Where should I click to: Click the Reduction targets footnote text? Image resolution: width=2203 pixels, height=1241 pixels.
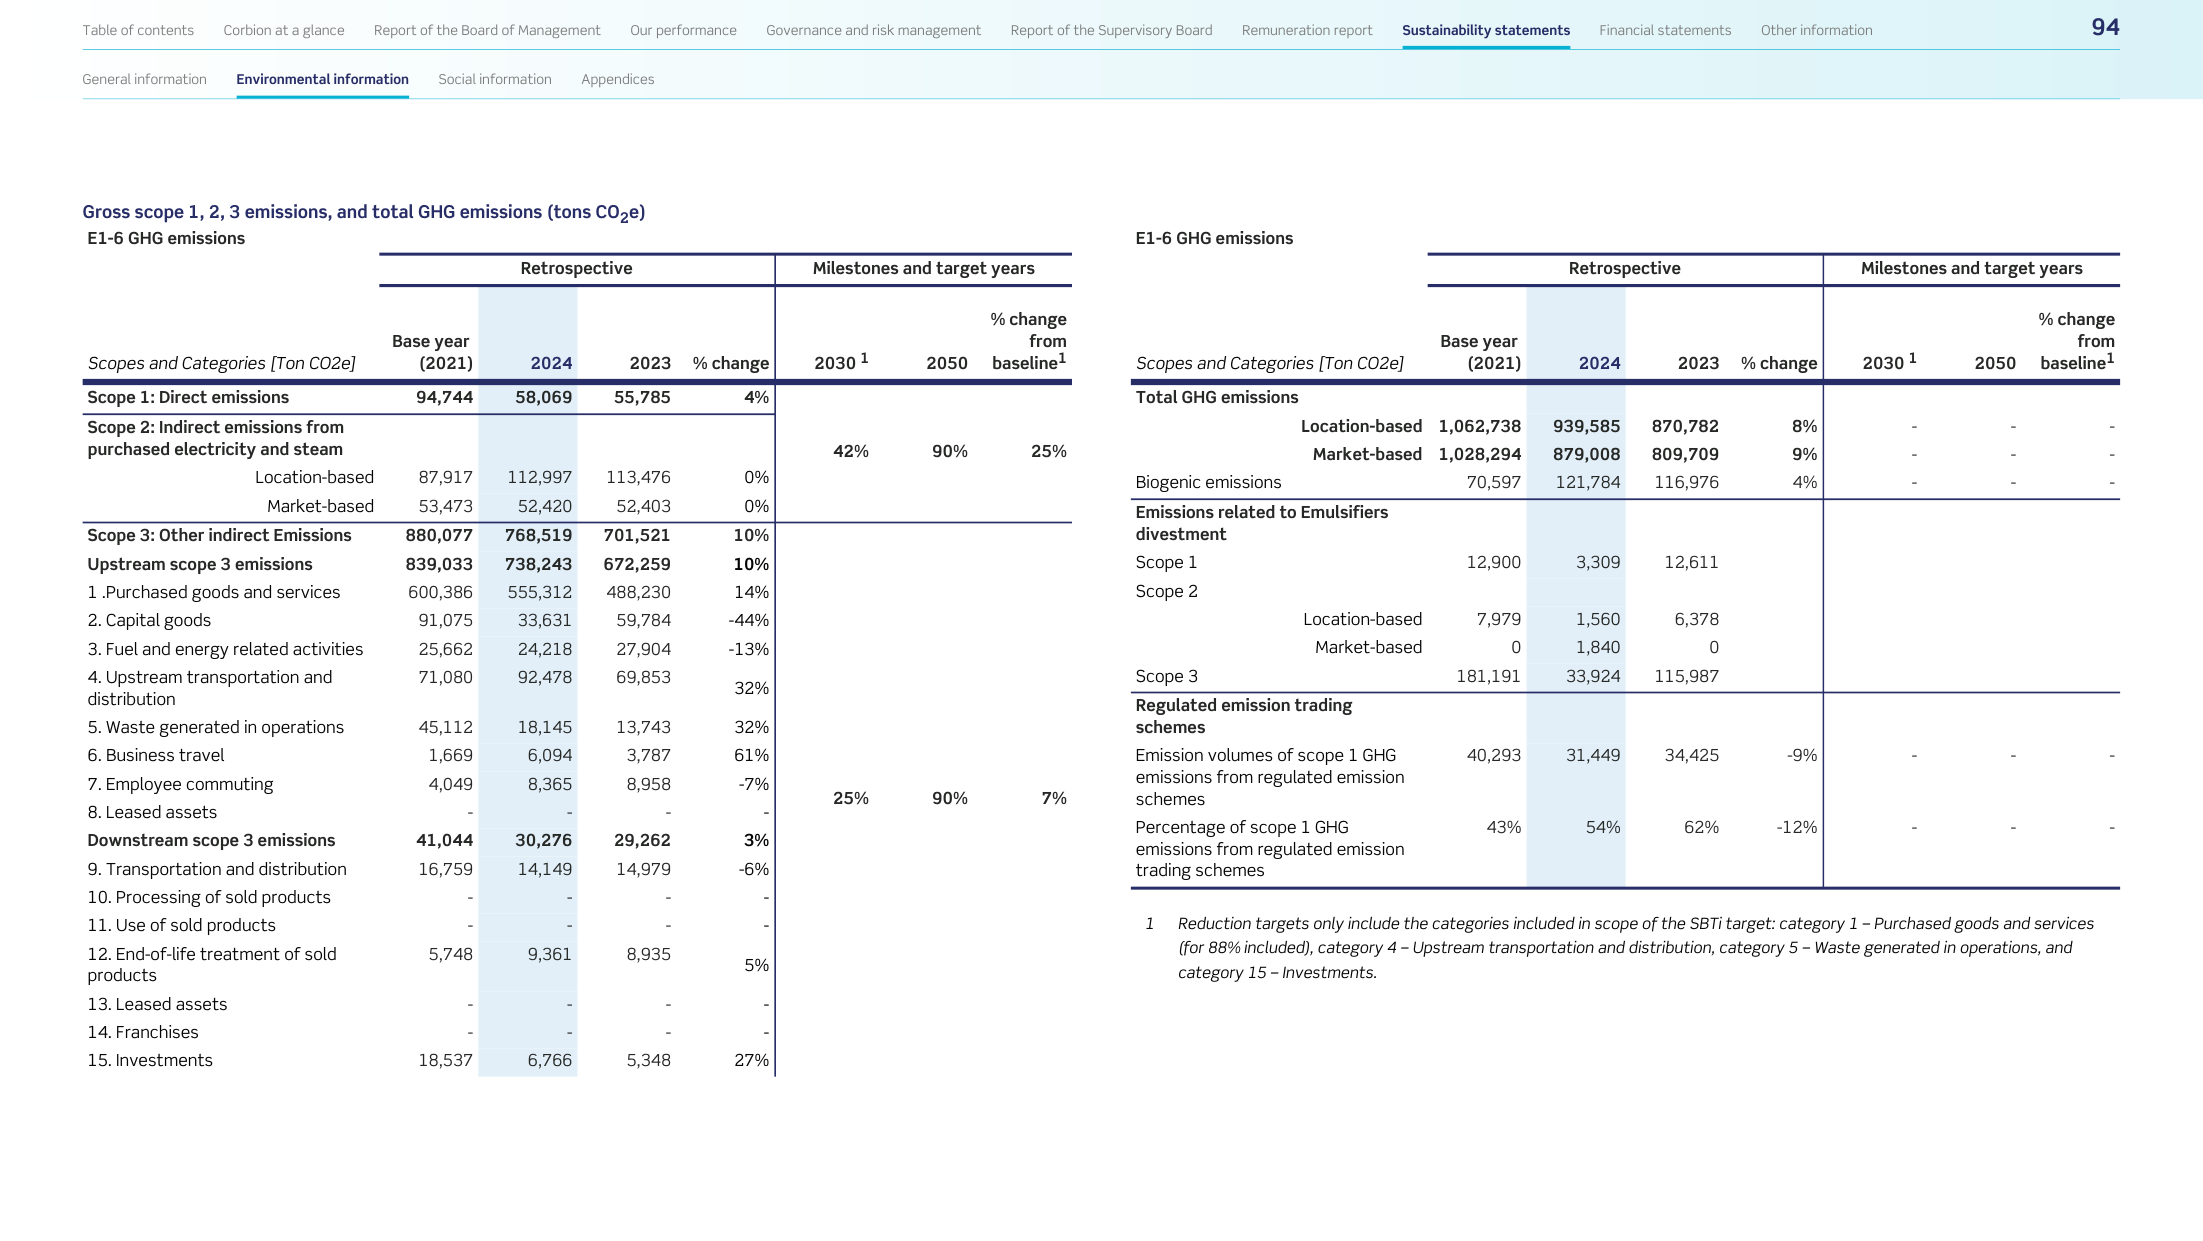(1635, 948)
